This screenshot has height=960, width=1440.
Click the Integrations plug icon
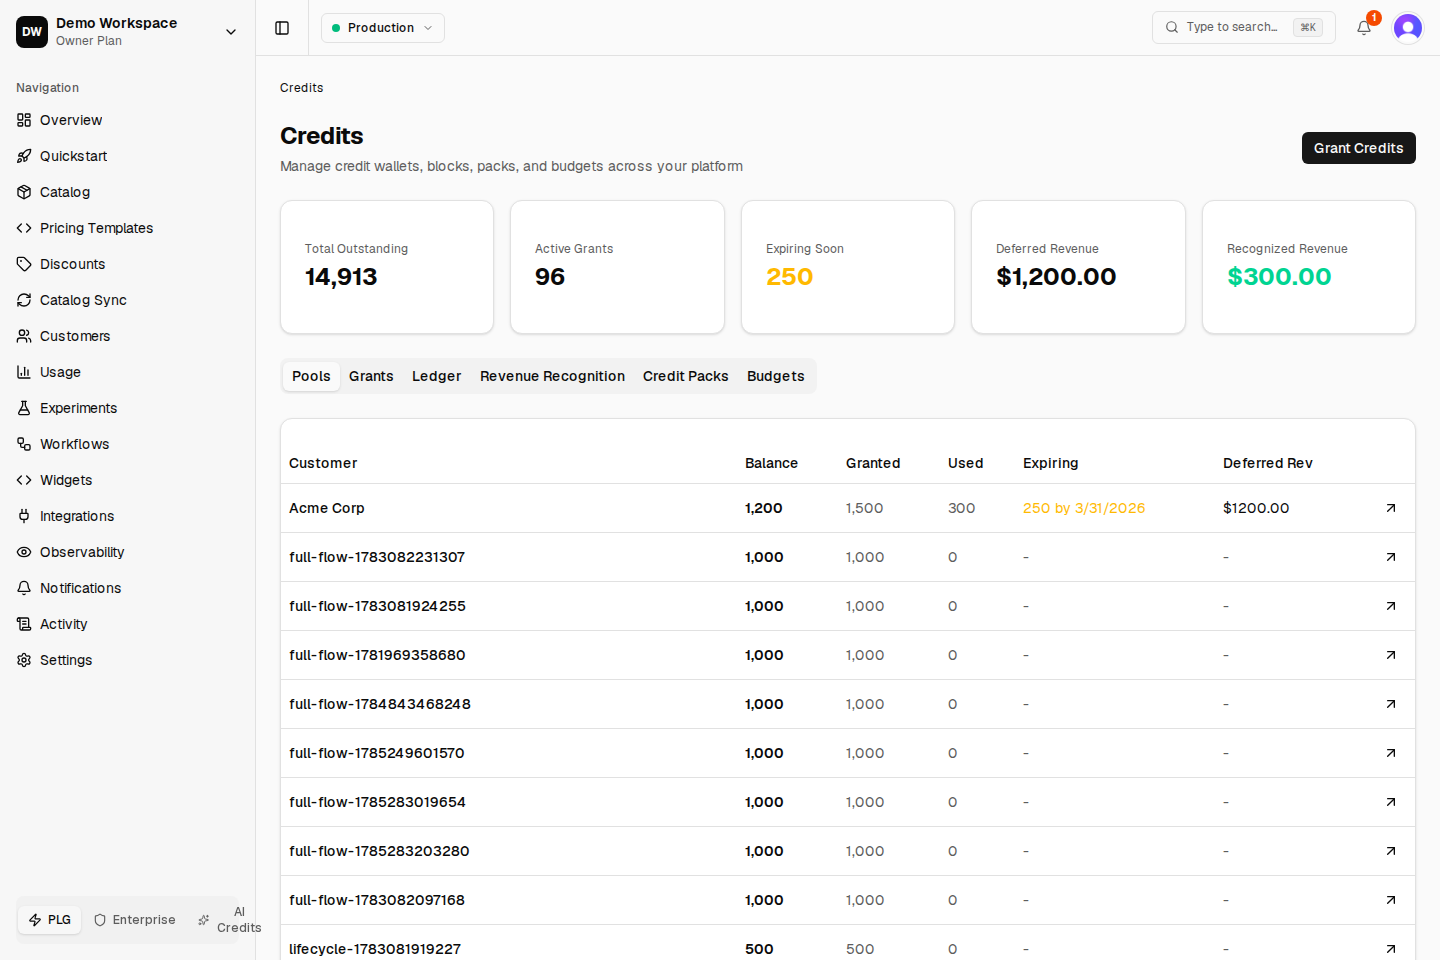24,516
